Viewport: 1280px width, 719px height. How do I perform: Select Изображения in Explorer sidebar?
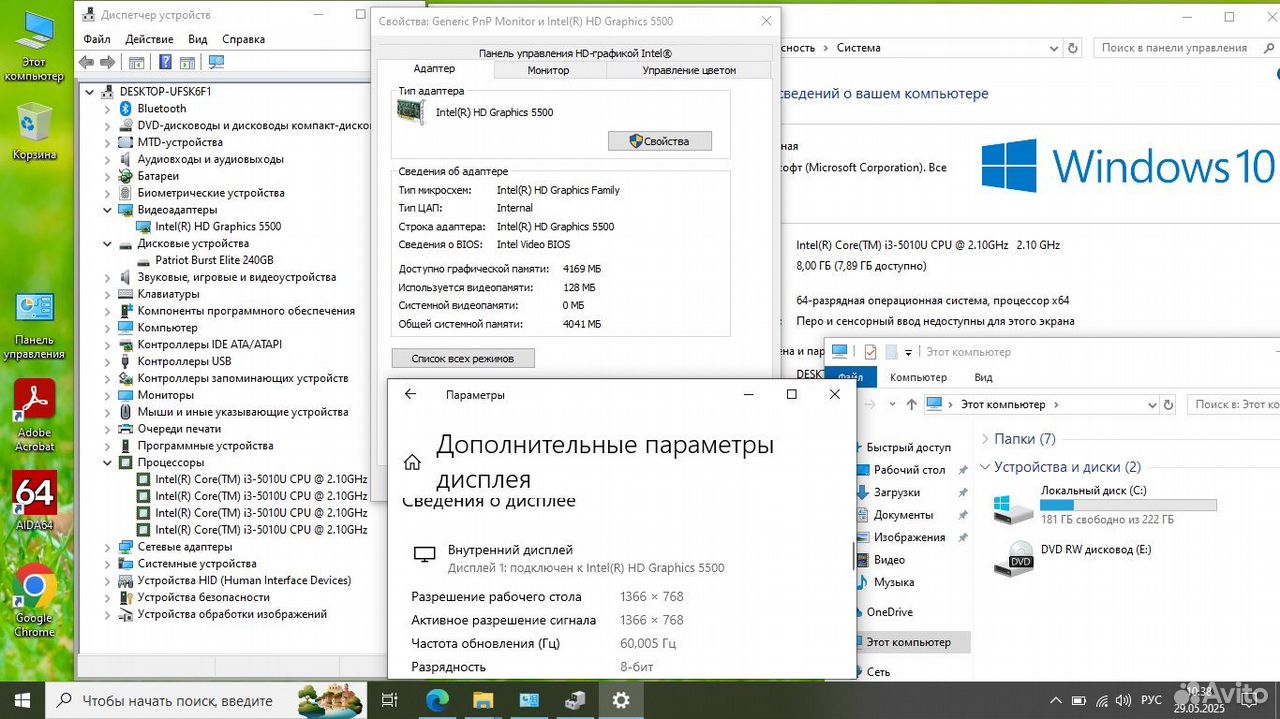point(909,537)
